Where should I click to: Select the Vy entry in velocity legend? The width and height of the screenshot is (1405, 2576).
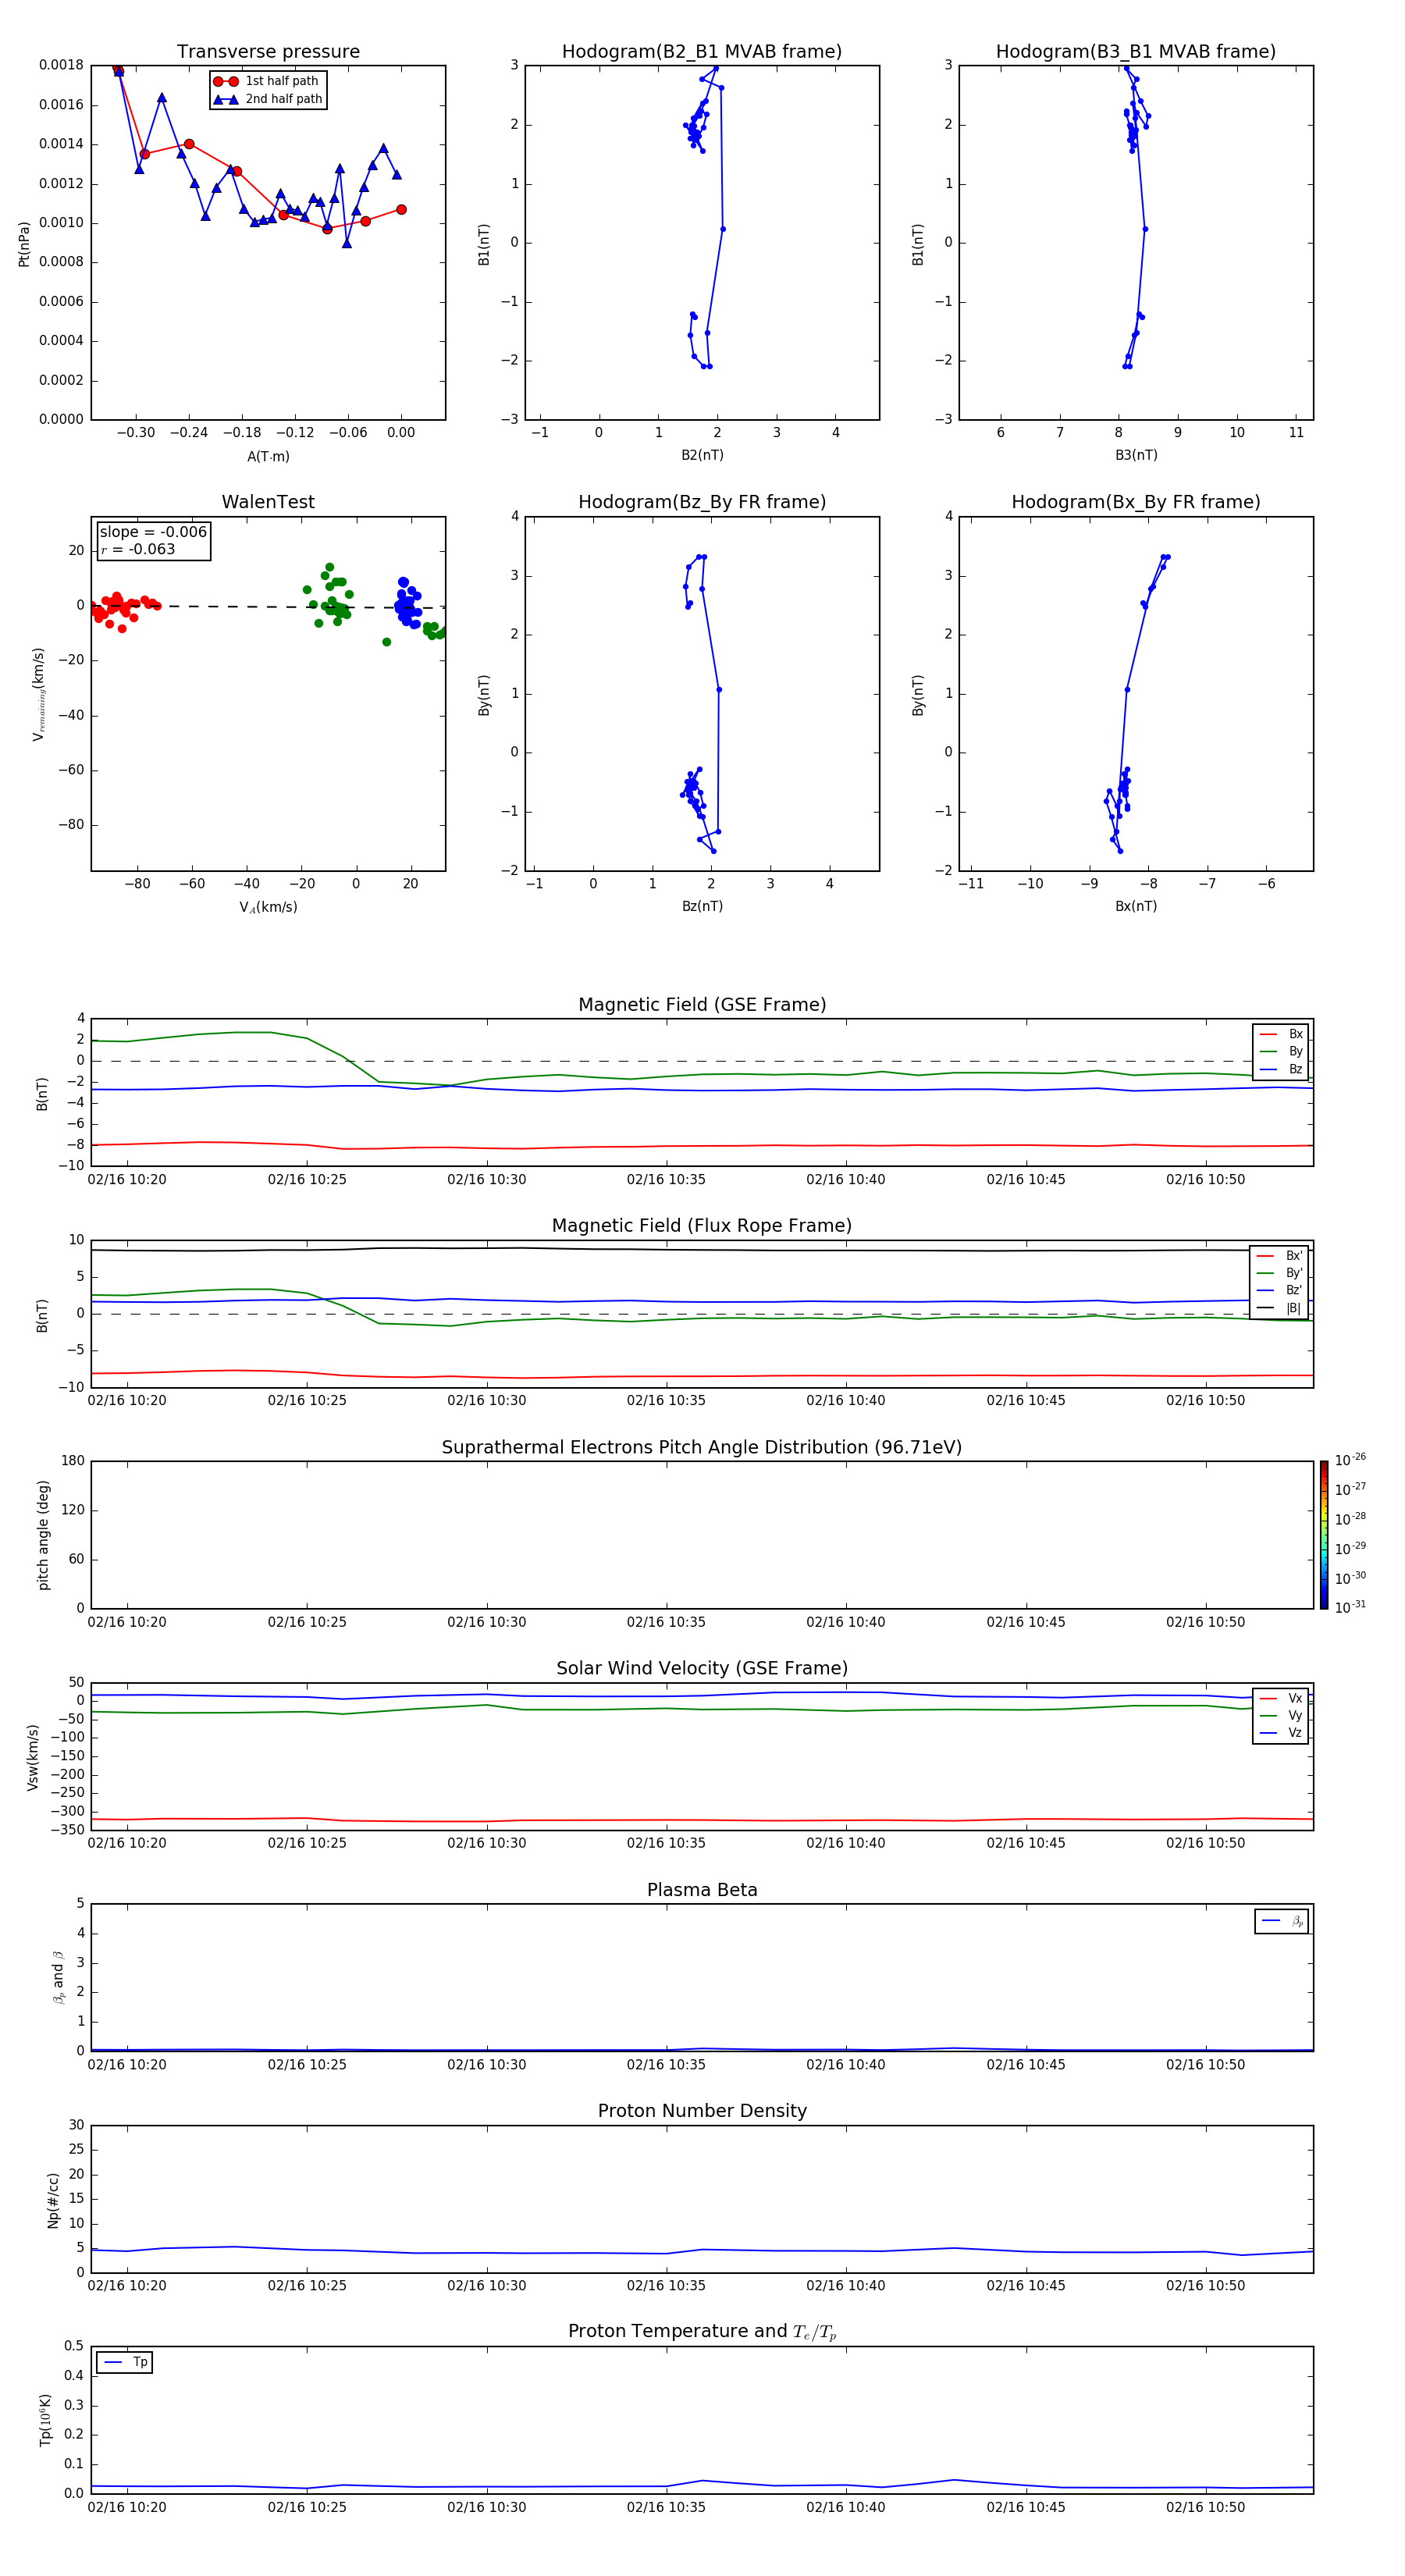click(1281, 1716)
